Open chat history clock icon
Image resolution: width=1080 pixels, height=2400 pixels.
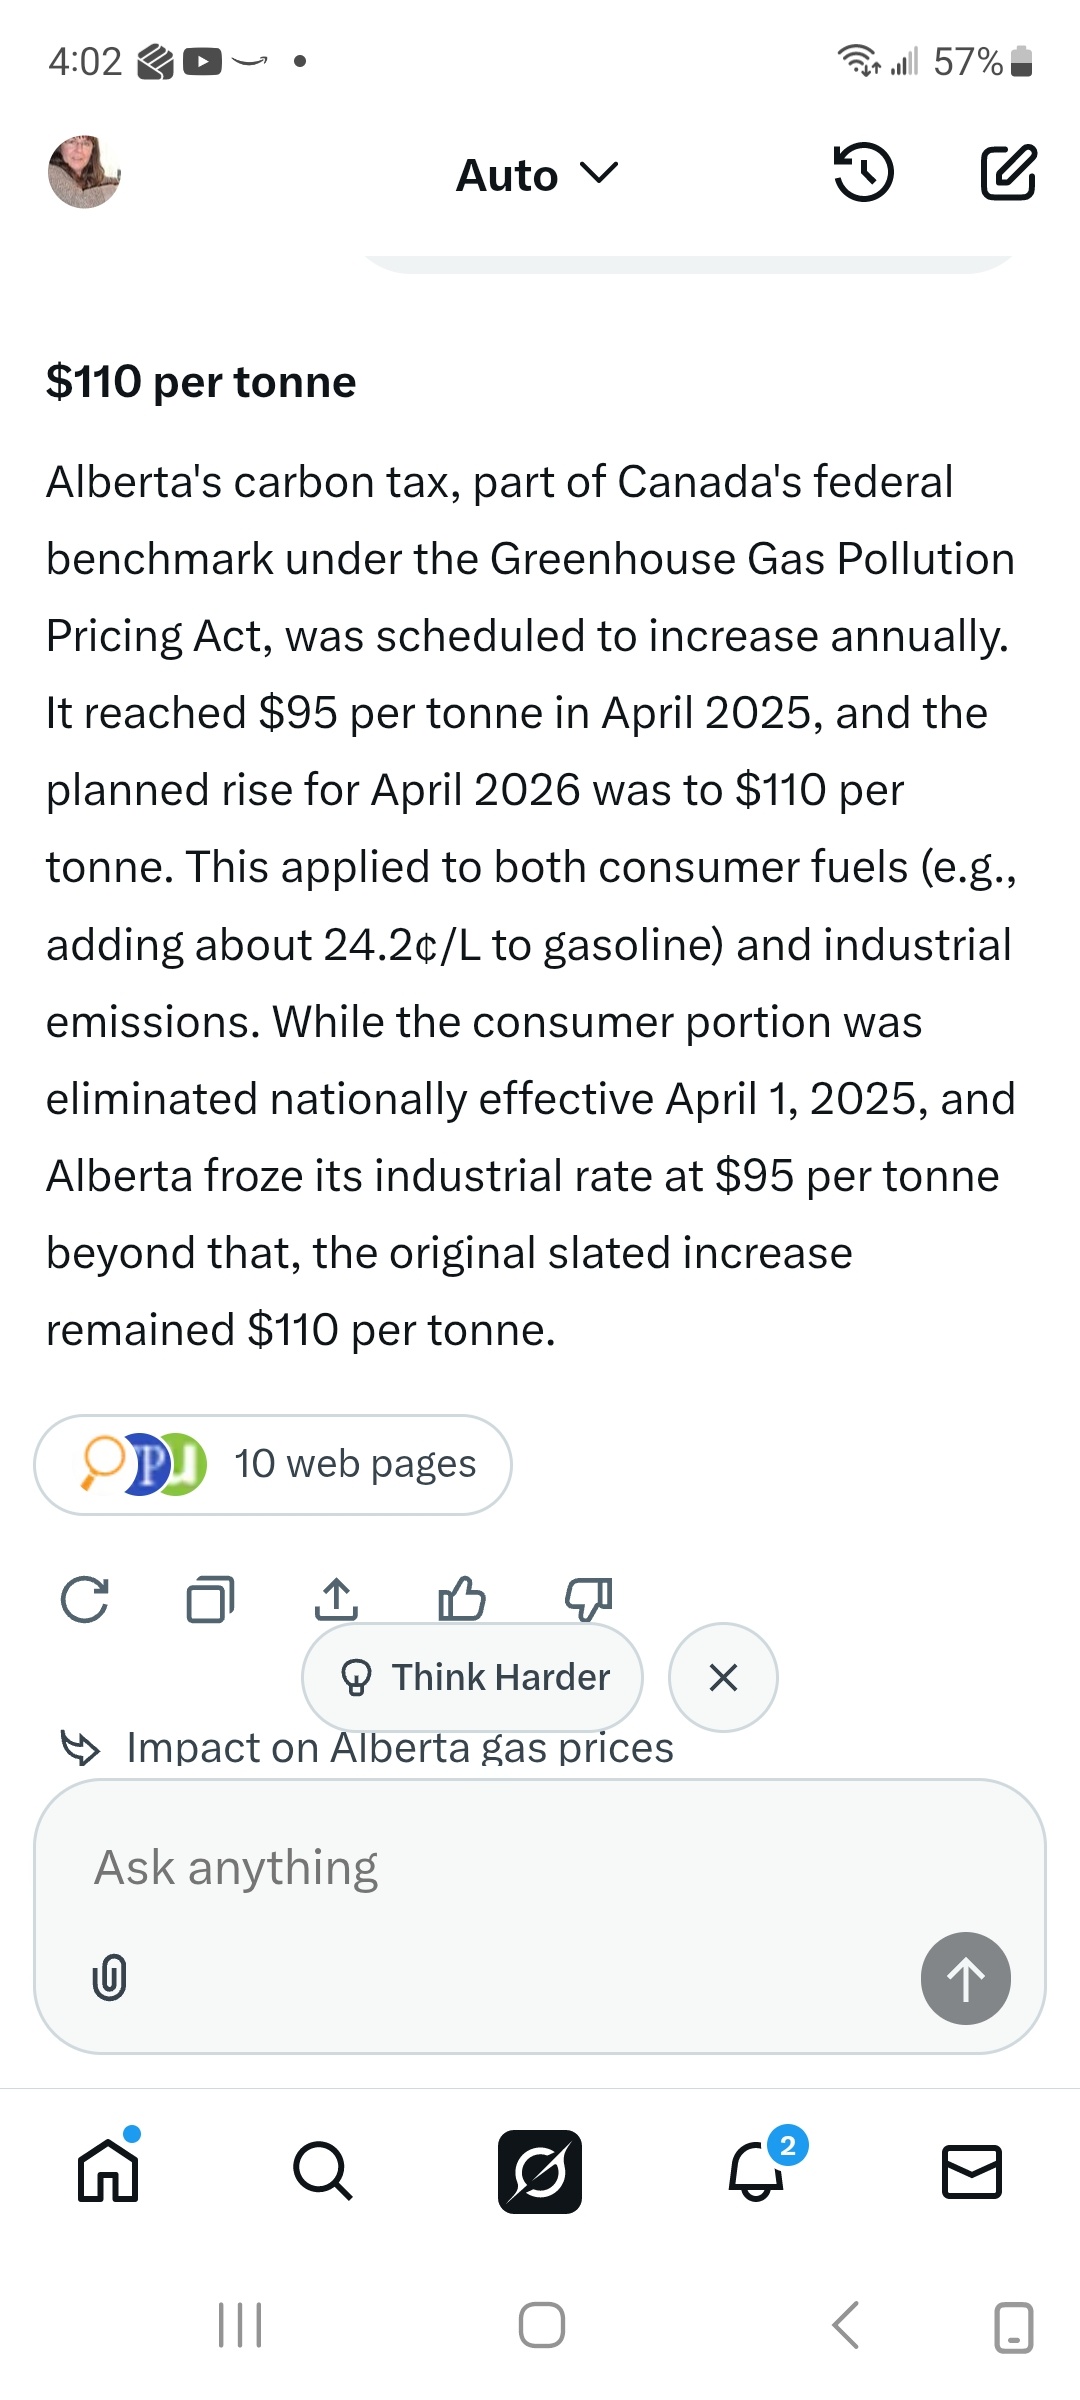coord(863,173)
